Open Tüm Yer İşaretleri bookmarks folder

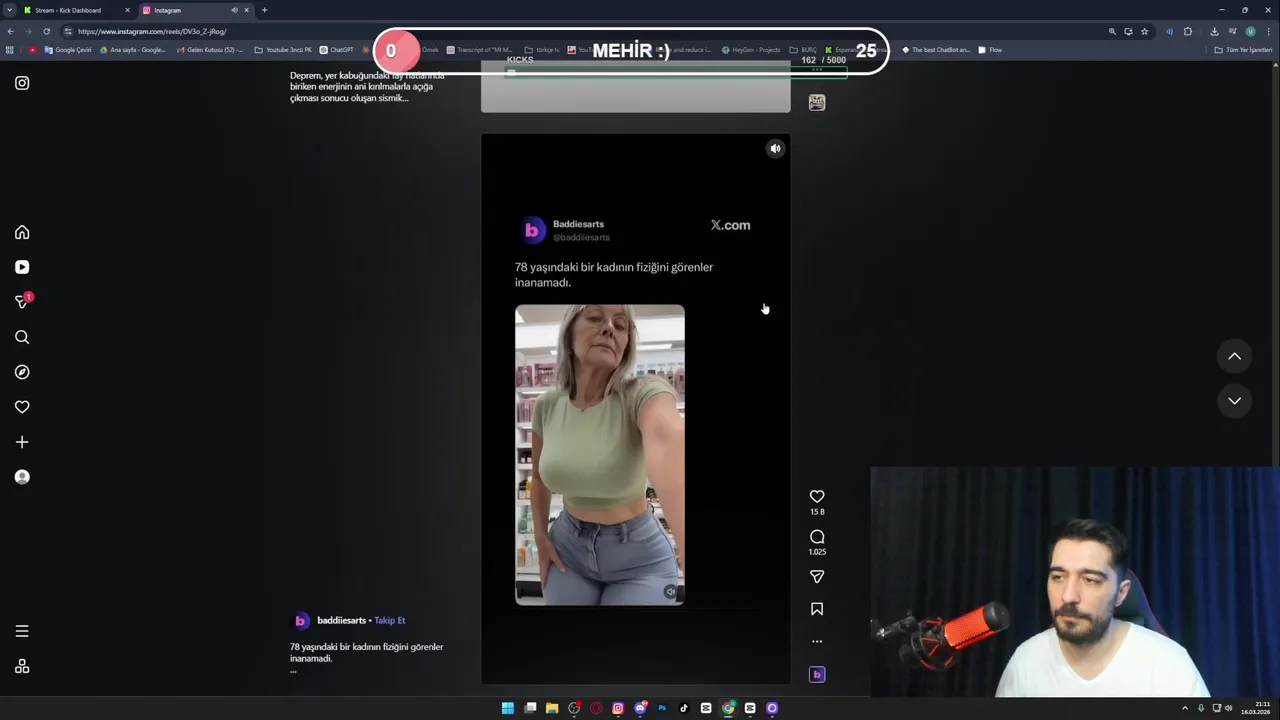point(1244,50)
